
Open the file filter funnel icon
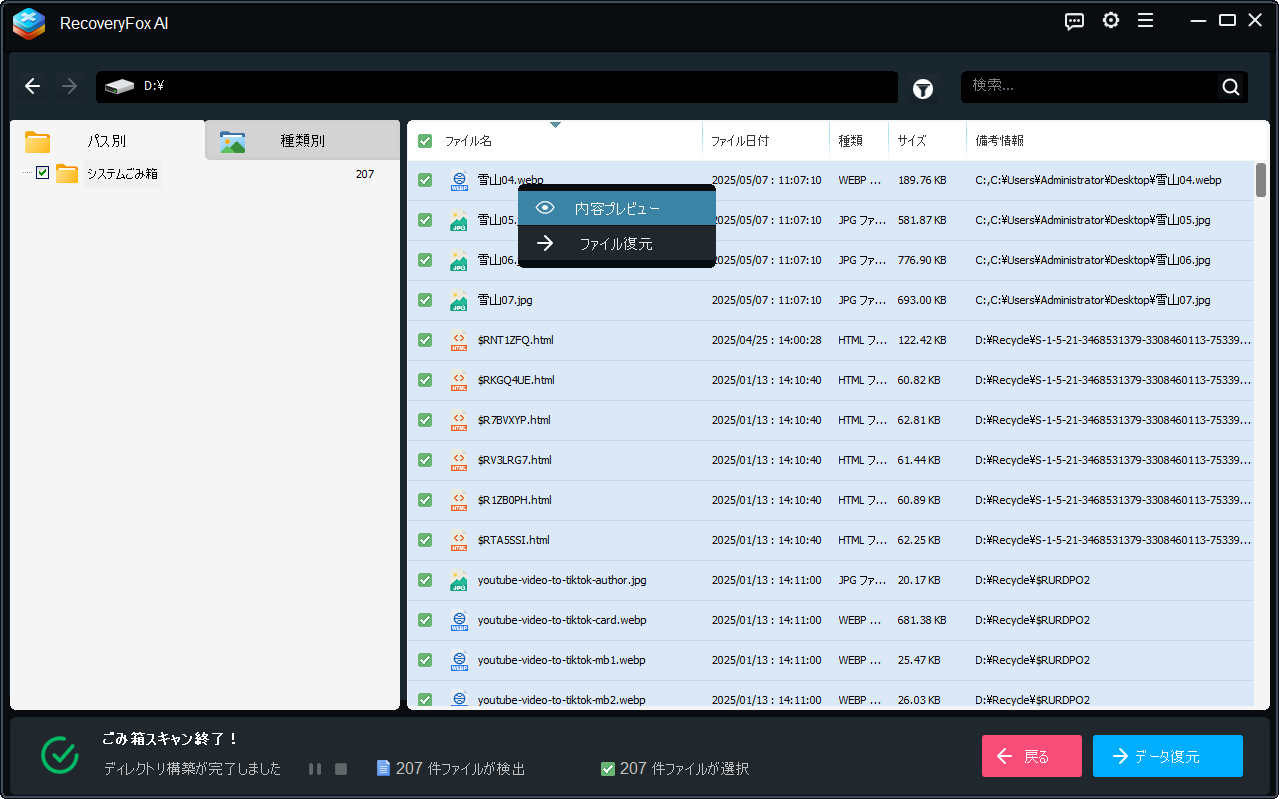(923, 89)
